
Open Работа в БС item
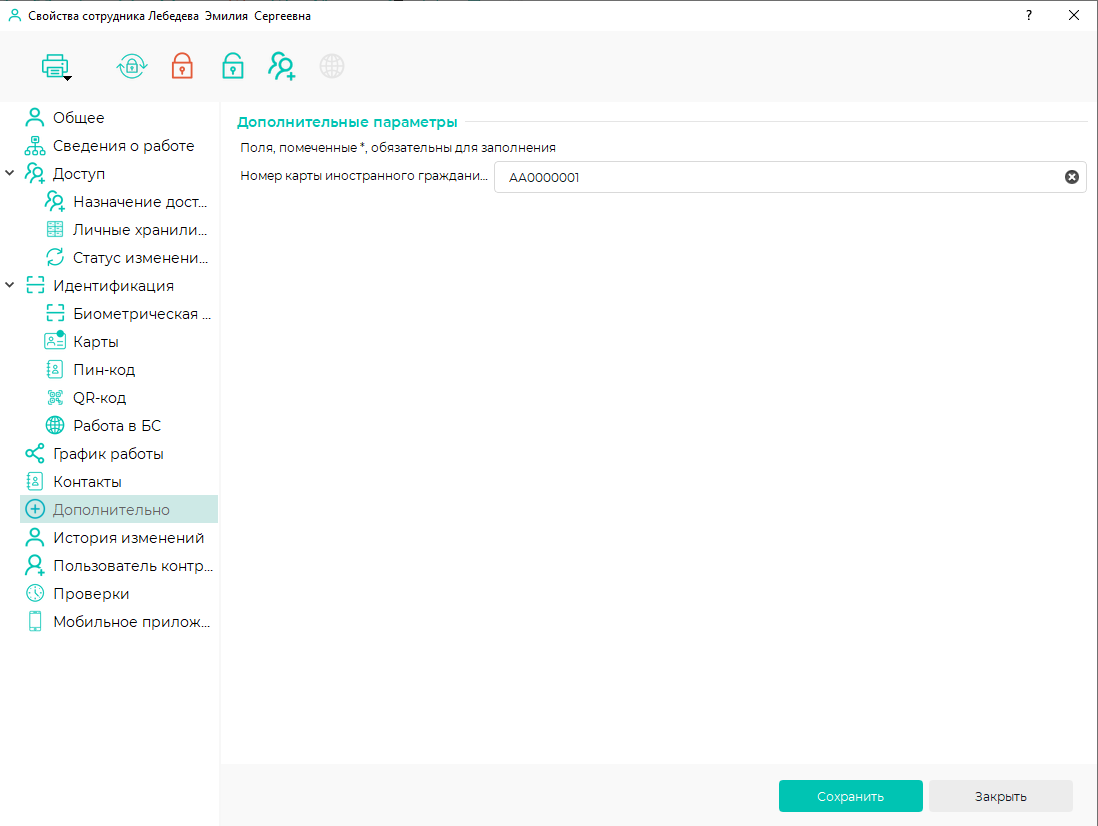tap(116, 426)
